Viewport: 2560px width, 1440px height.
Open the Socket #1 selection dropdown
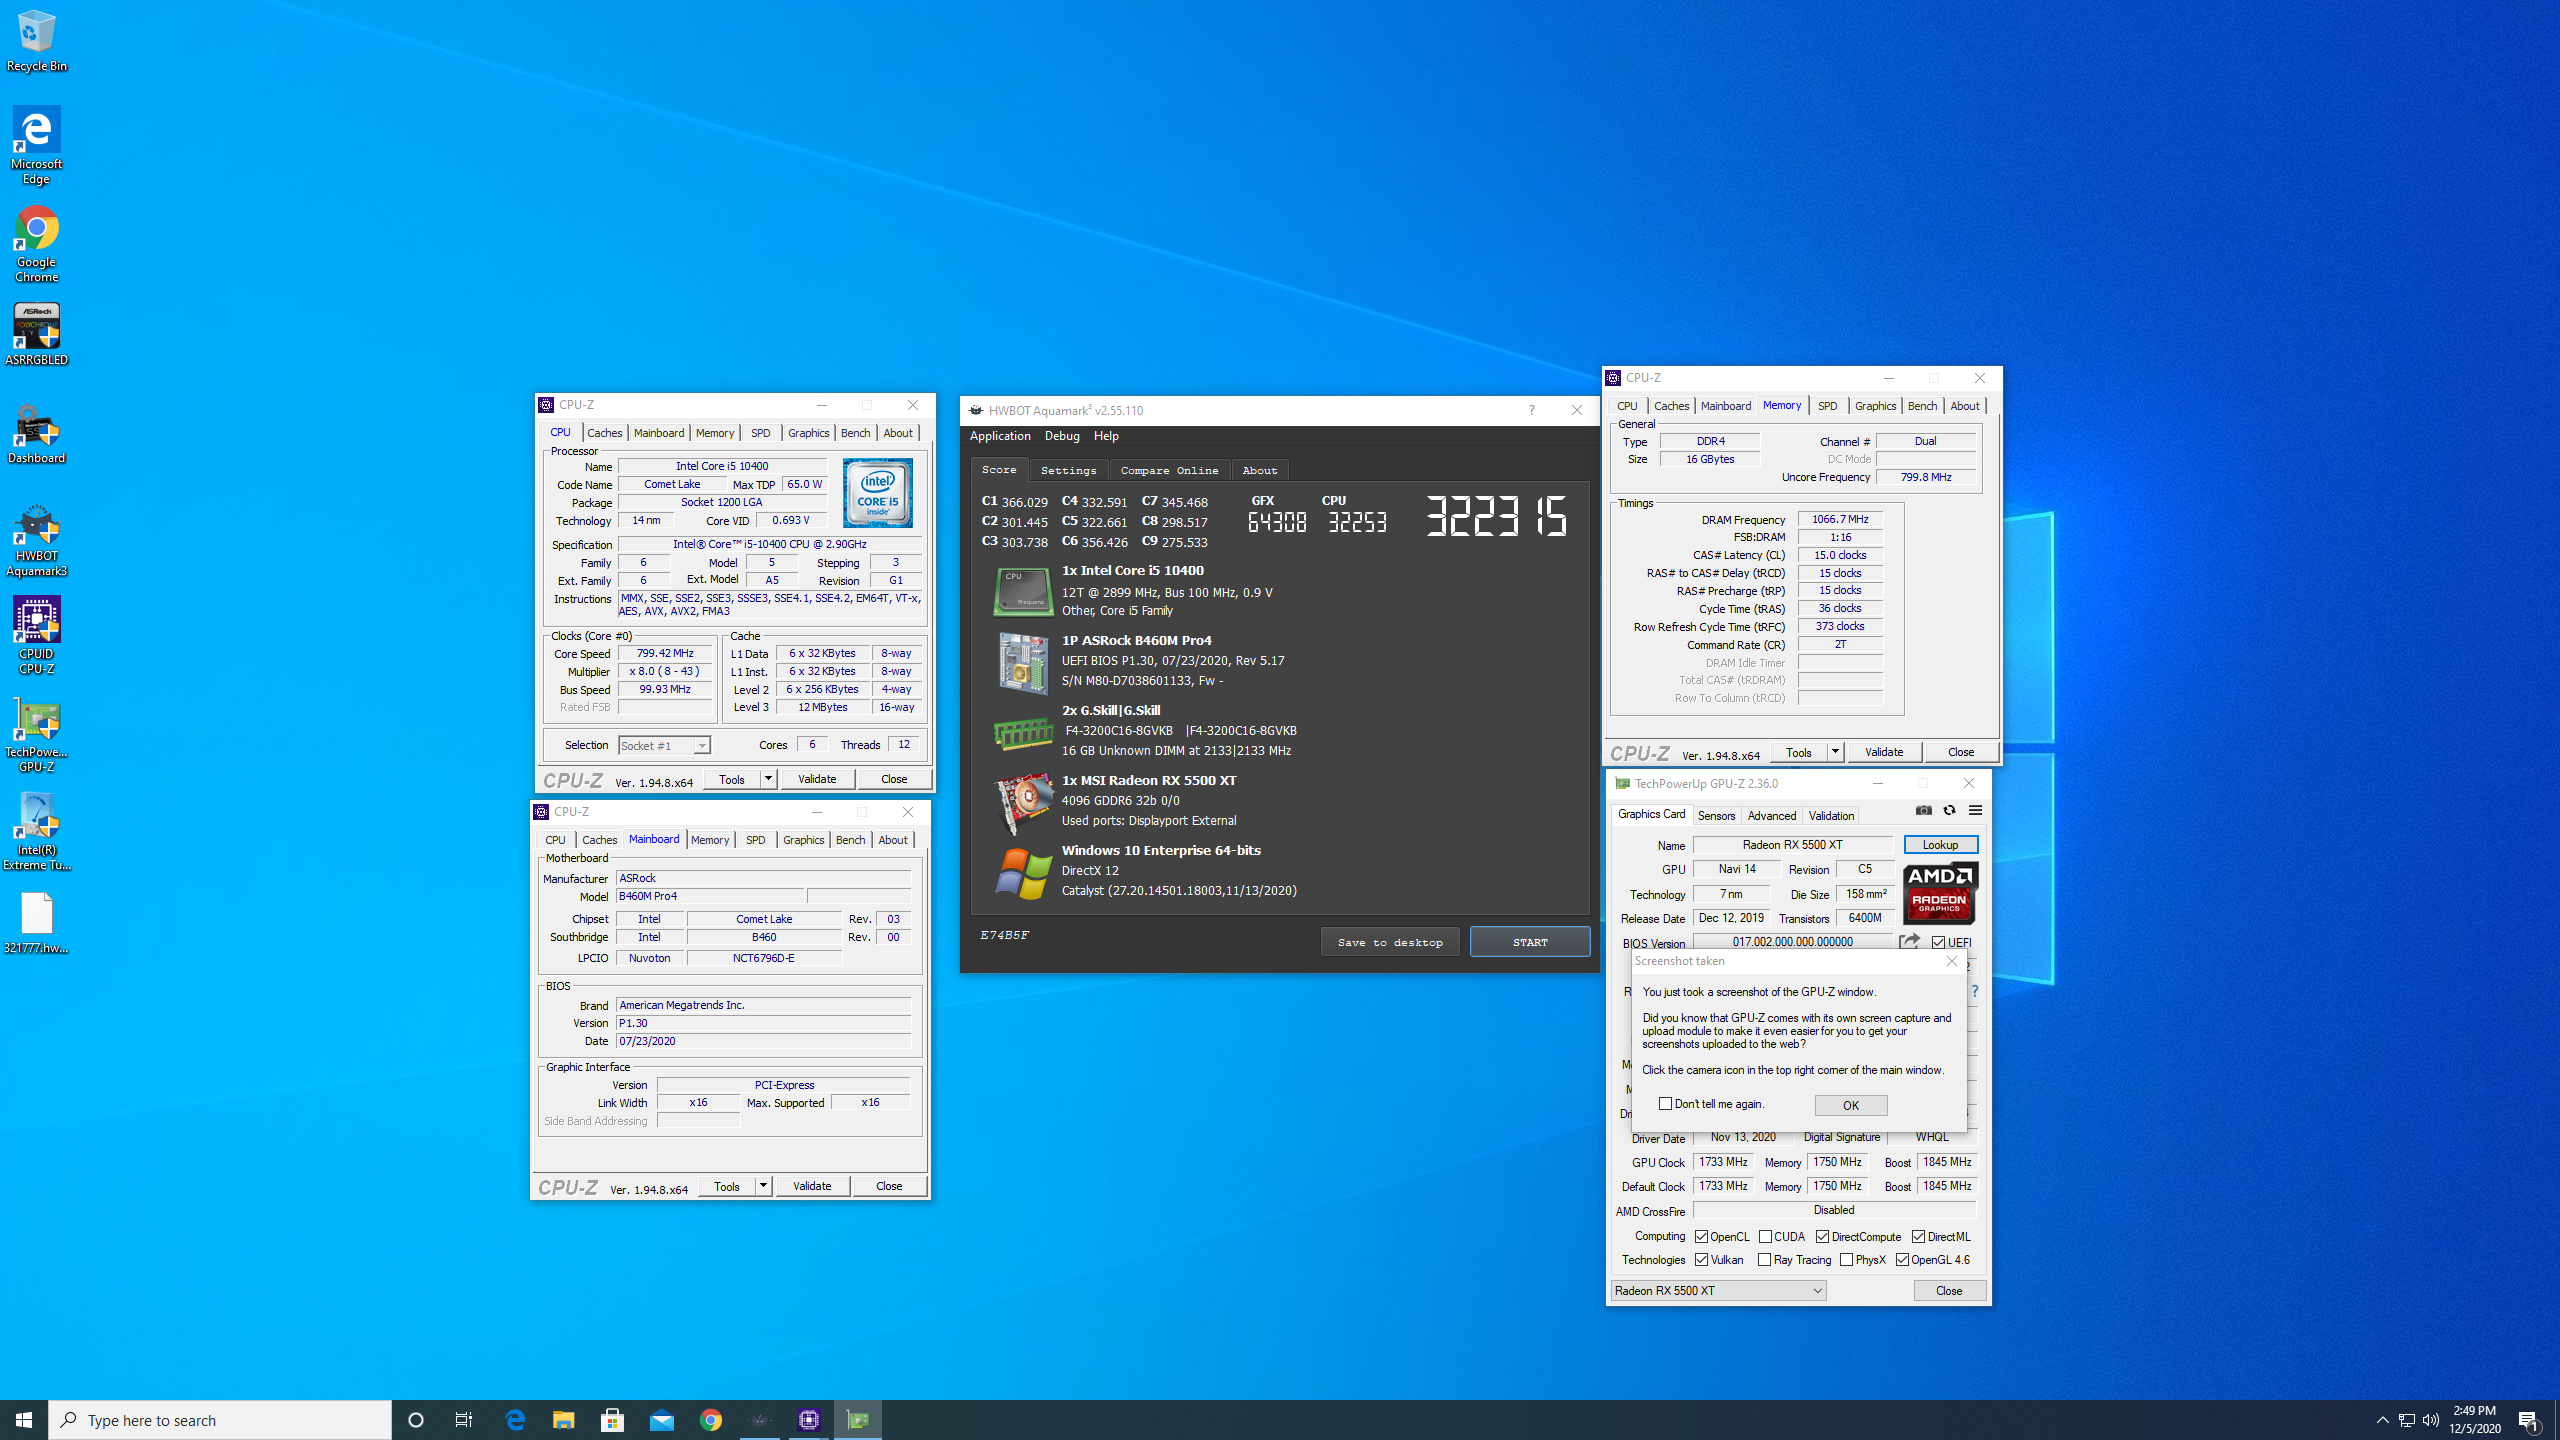click(x=664, y=745)
